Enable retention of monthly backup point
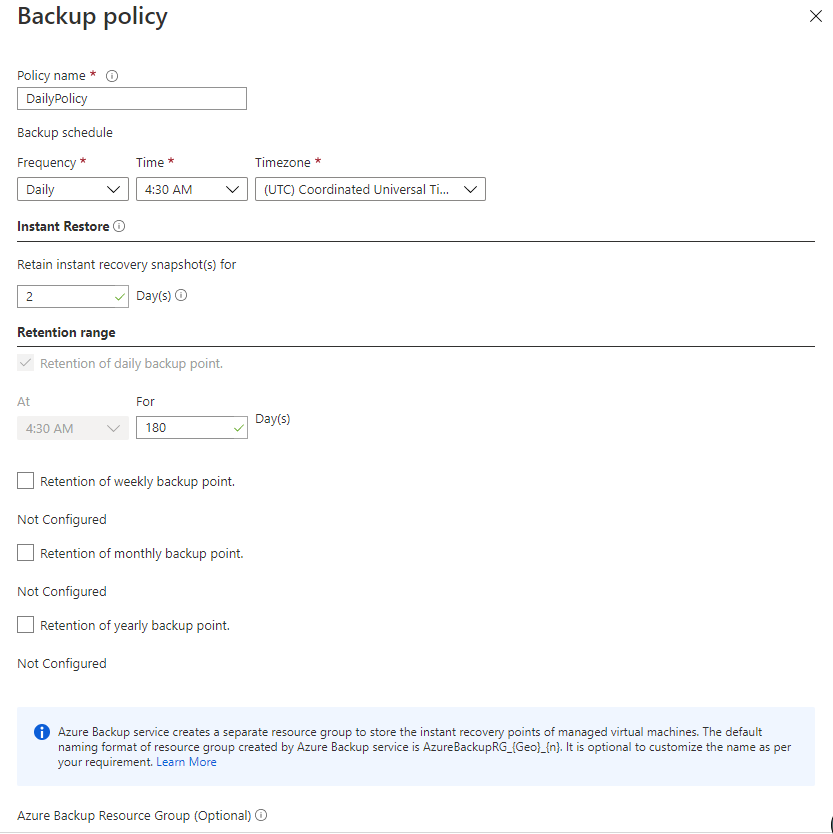 26,553
